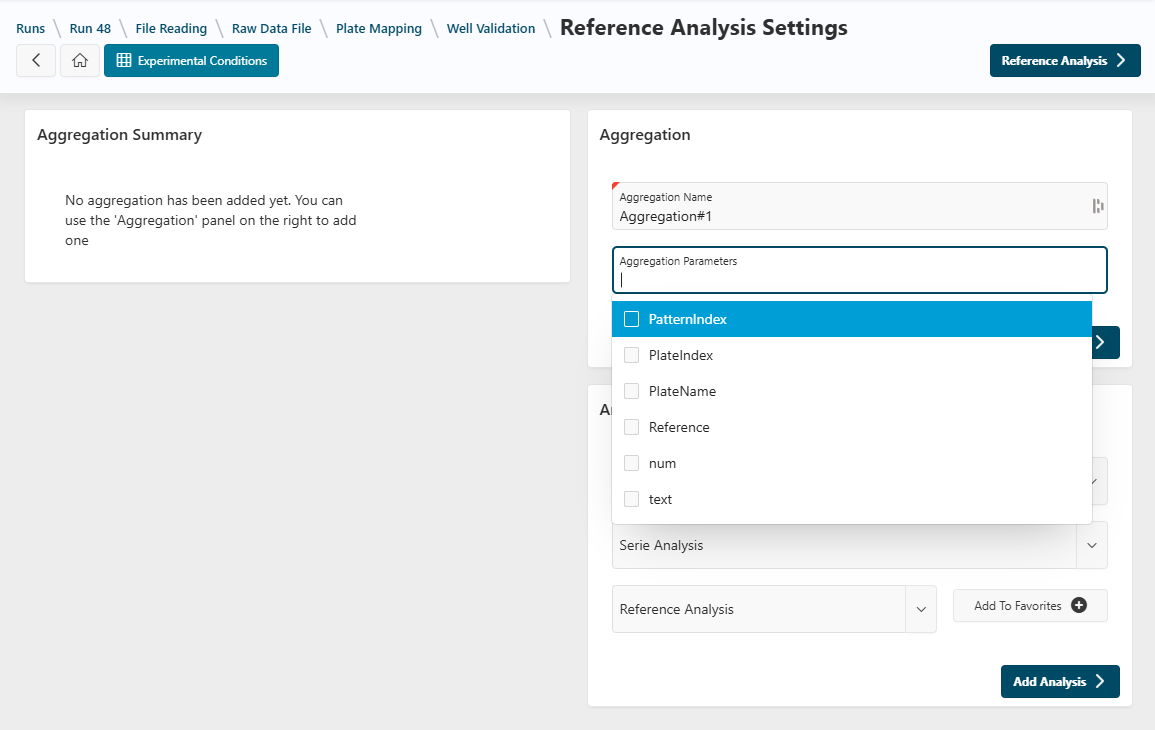Screen dimensions: 1155x730
Task: Check the num checkbox
Action: coord(631,463)
